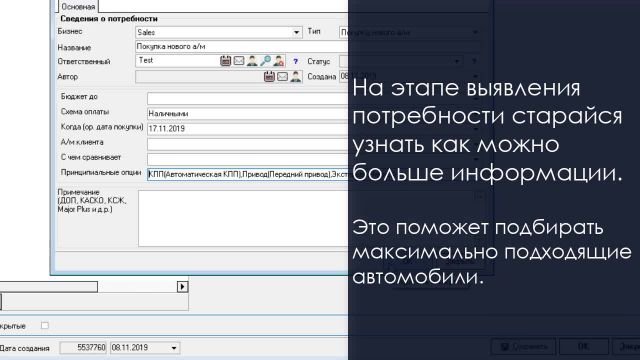The image size is (640, 360).
Task: Click the Когда field with 17.11.2019
Action: coord(248,129)
